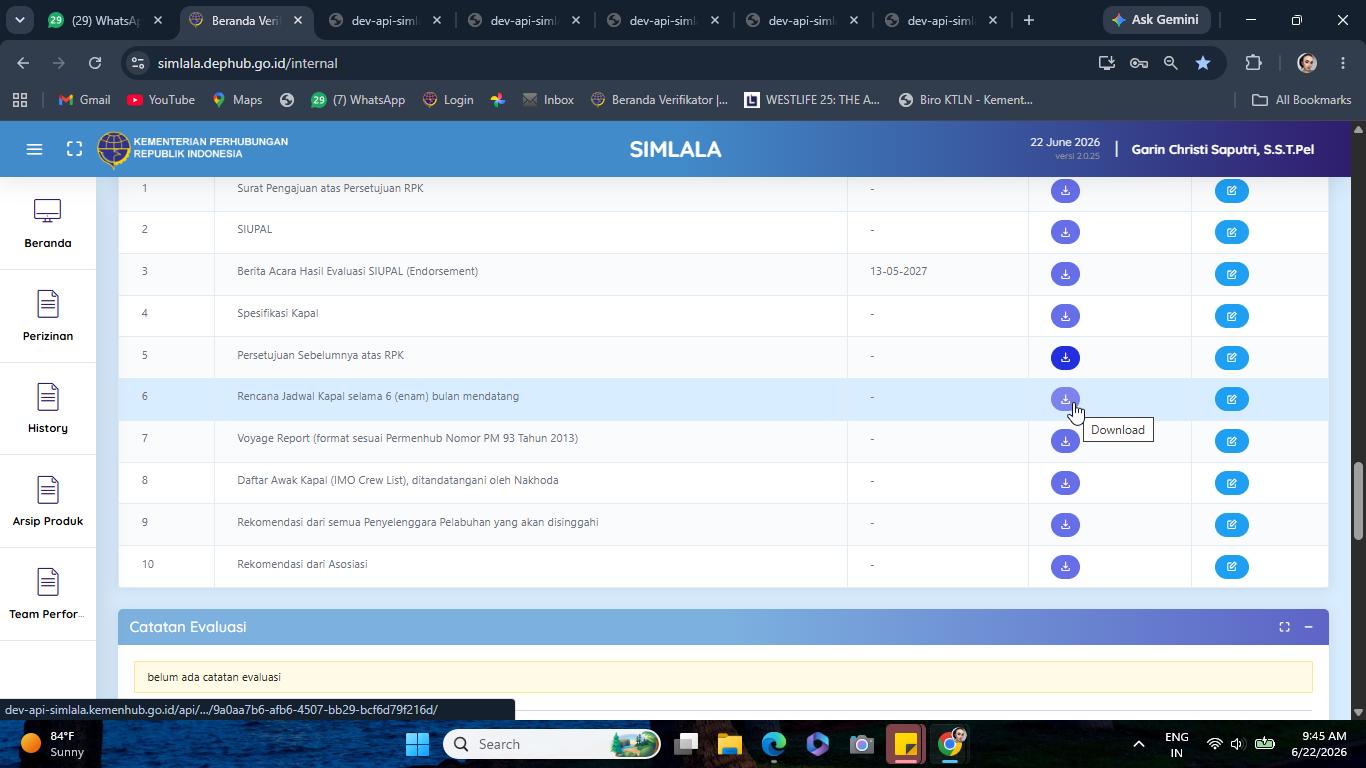Edit Daftar Awak Kapal row
Viewport: 1366px width, 768px height.
pyautogui.click(x=1231, y=483)
